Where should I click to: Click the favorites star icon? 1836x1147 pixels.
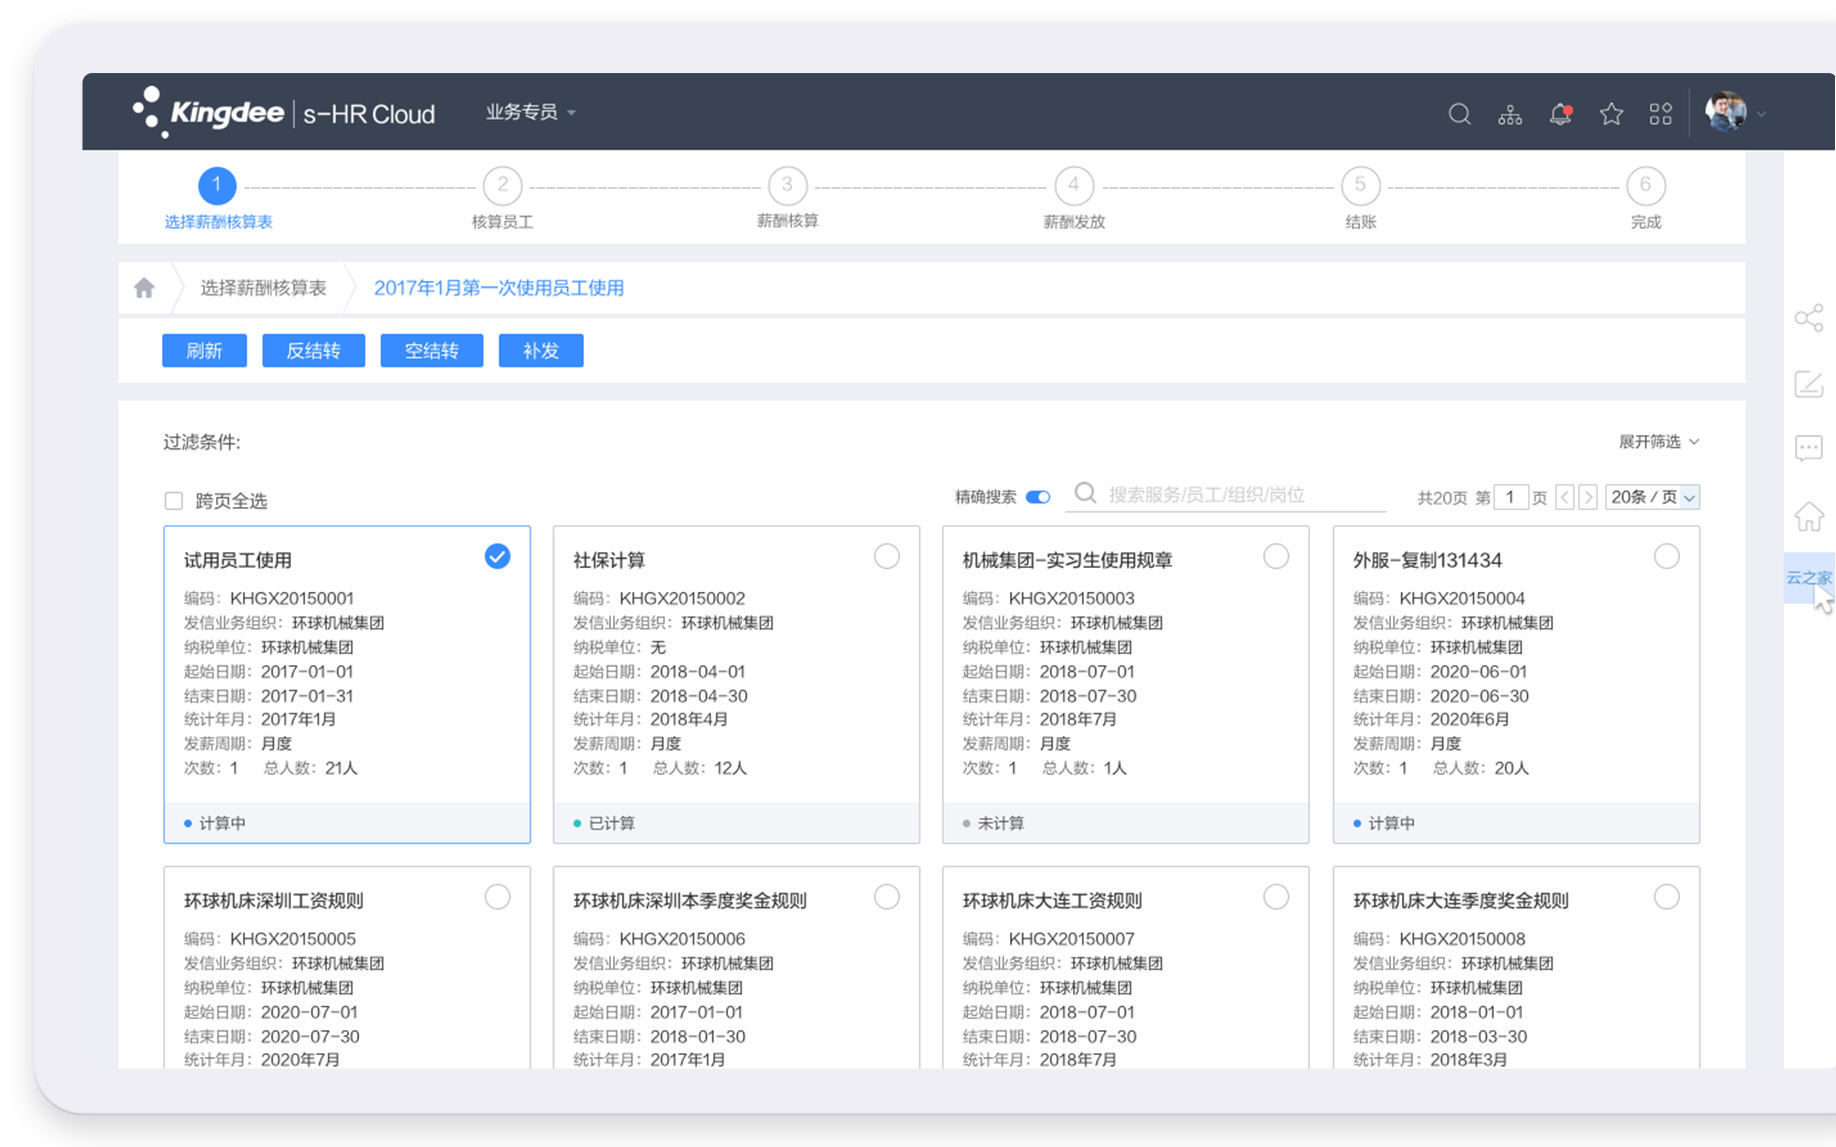tap(1610, 114)
